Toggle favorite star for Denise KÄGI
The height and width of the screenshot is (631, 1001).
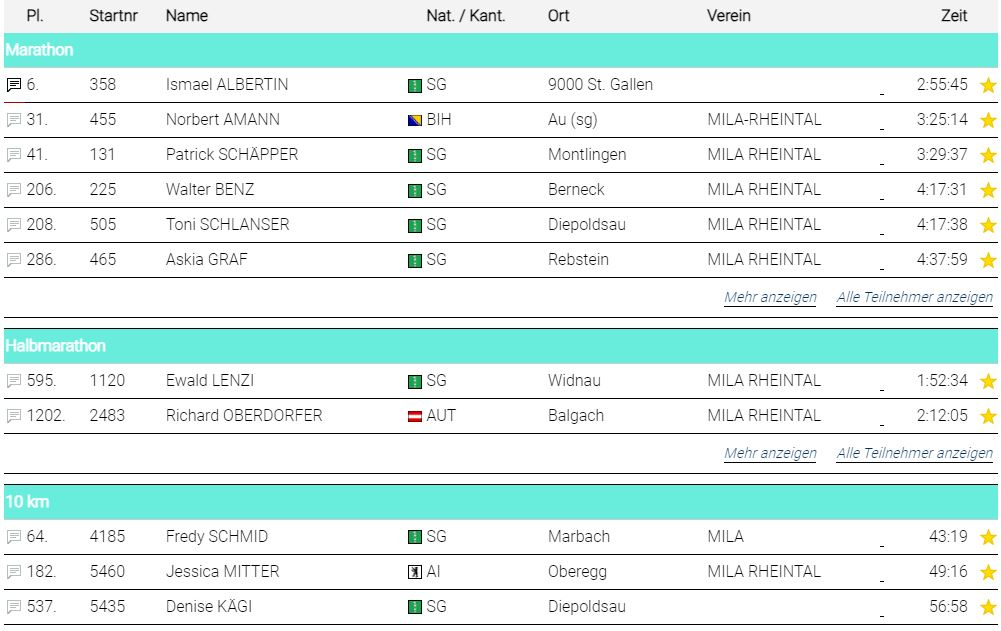tap(988, 607)
